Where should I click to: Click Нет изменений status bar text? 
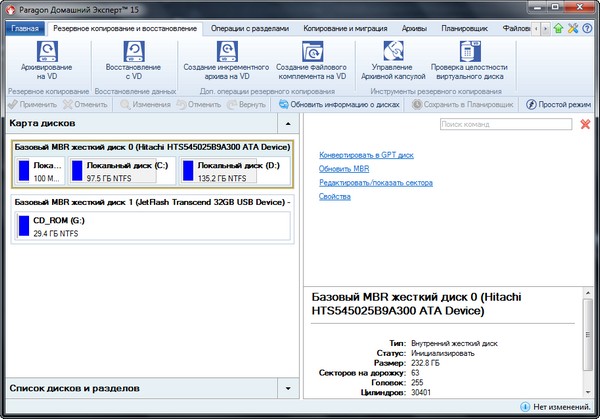[x=562, y=407]
